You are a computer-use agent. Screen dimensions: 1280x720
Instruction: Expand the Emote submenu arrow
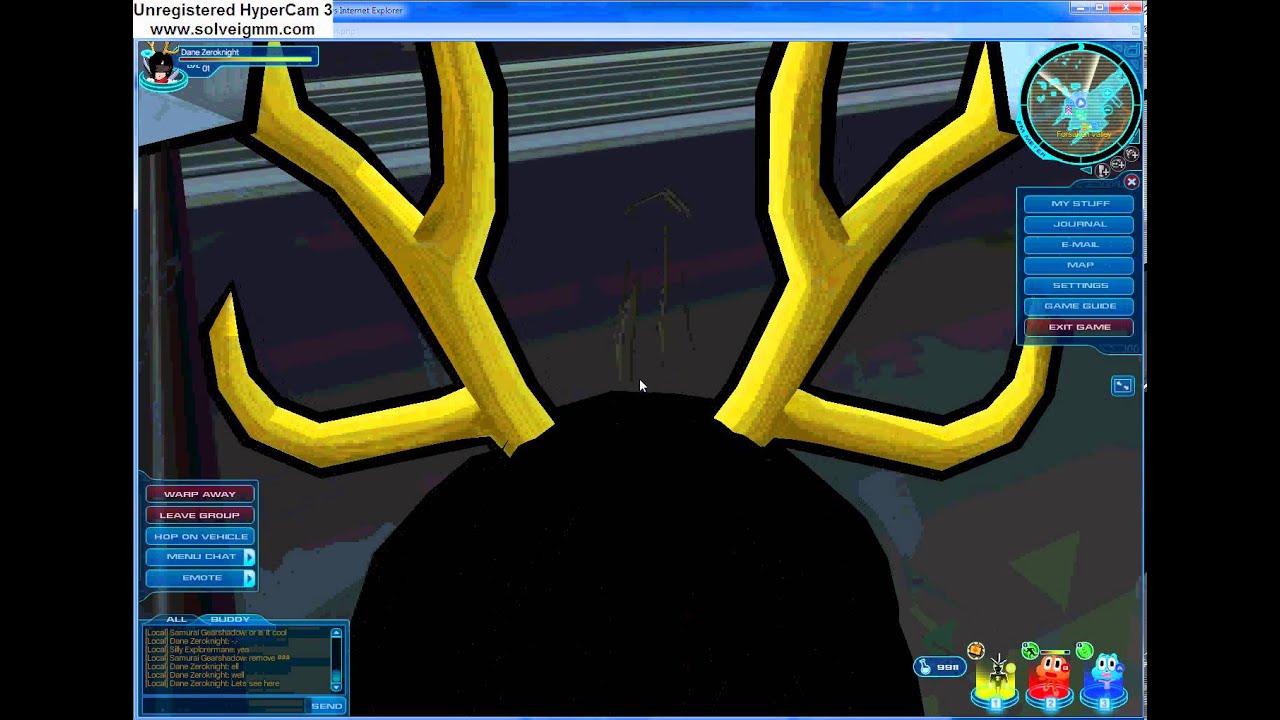249,578
